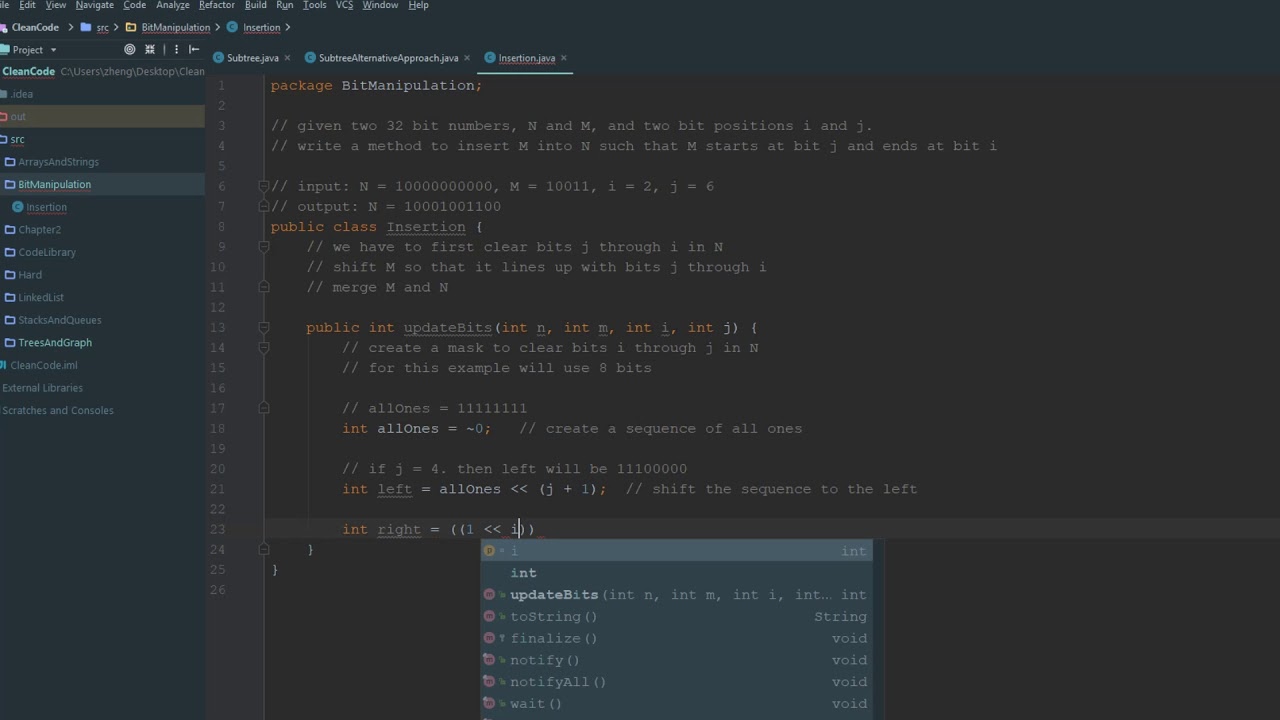The width and height of the screenshot is (1280, 720).
Task: Close the Subtree.java tab
Action: pyautogui.click(x=288, y=58)
